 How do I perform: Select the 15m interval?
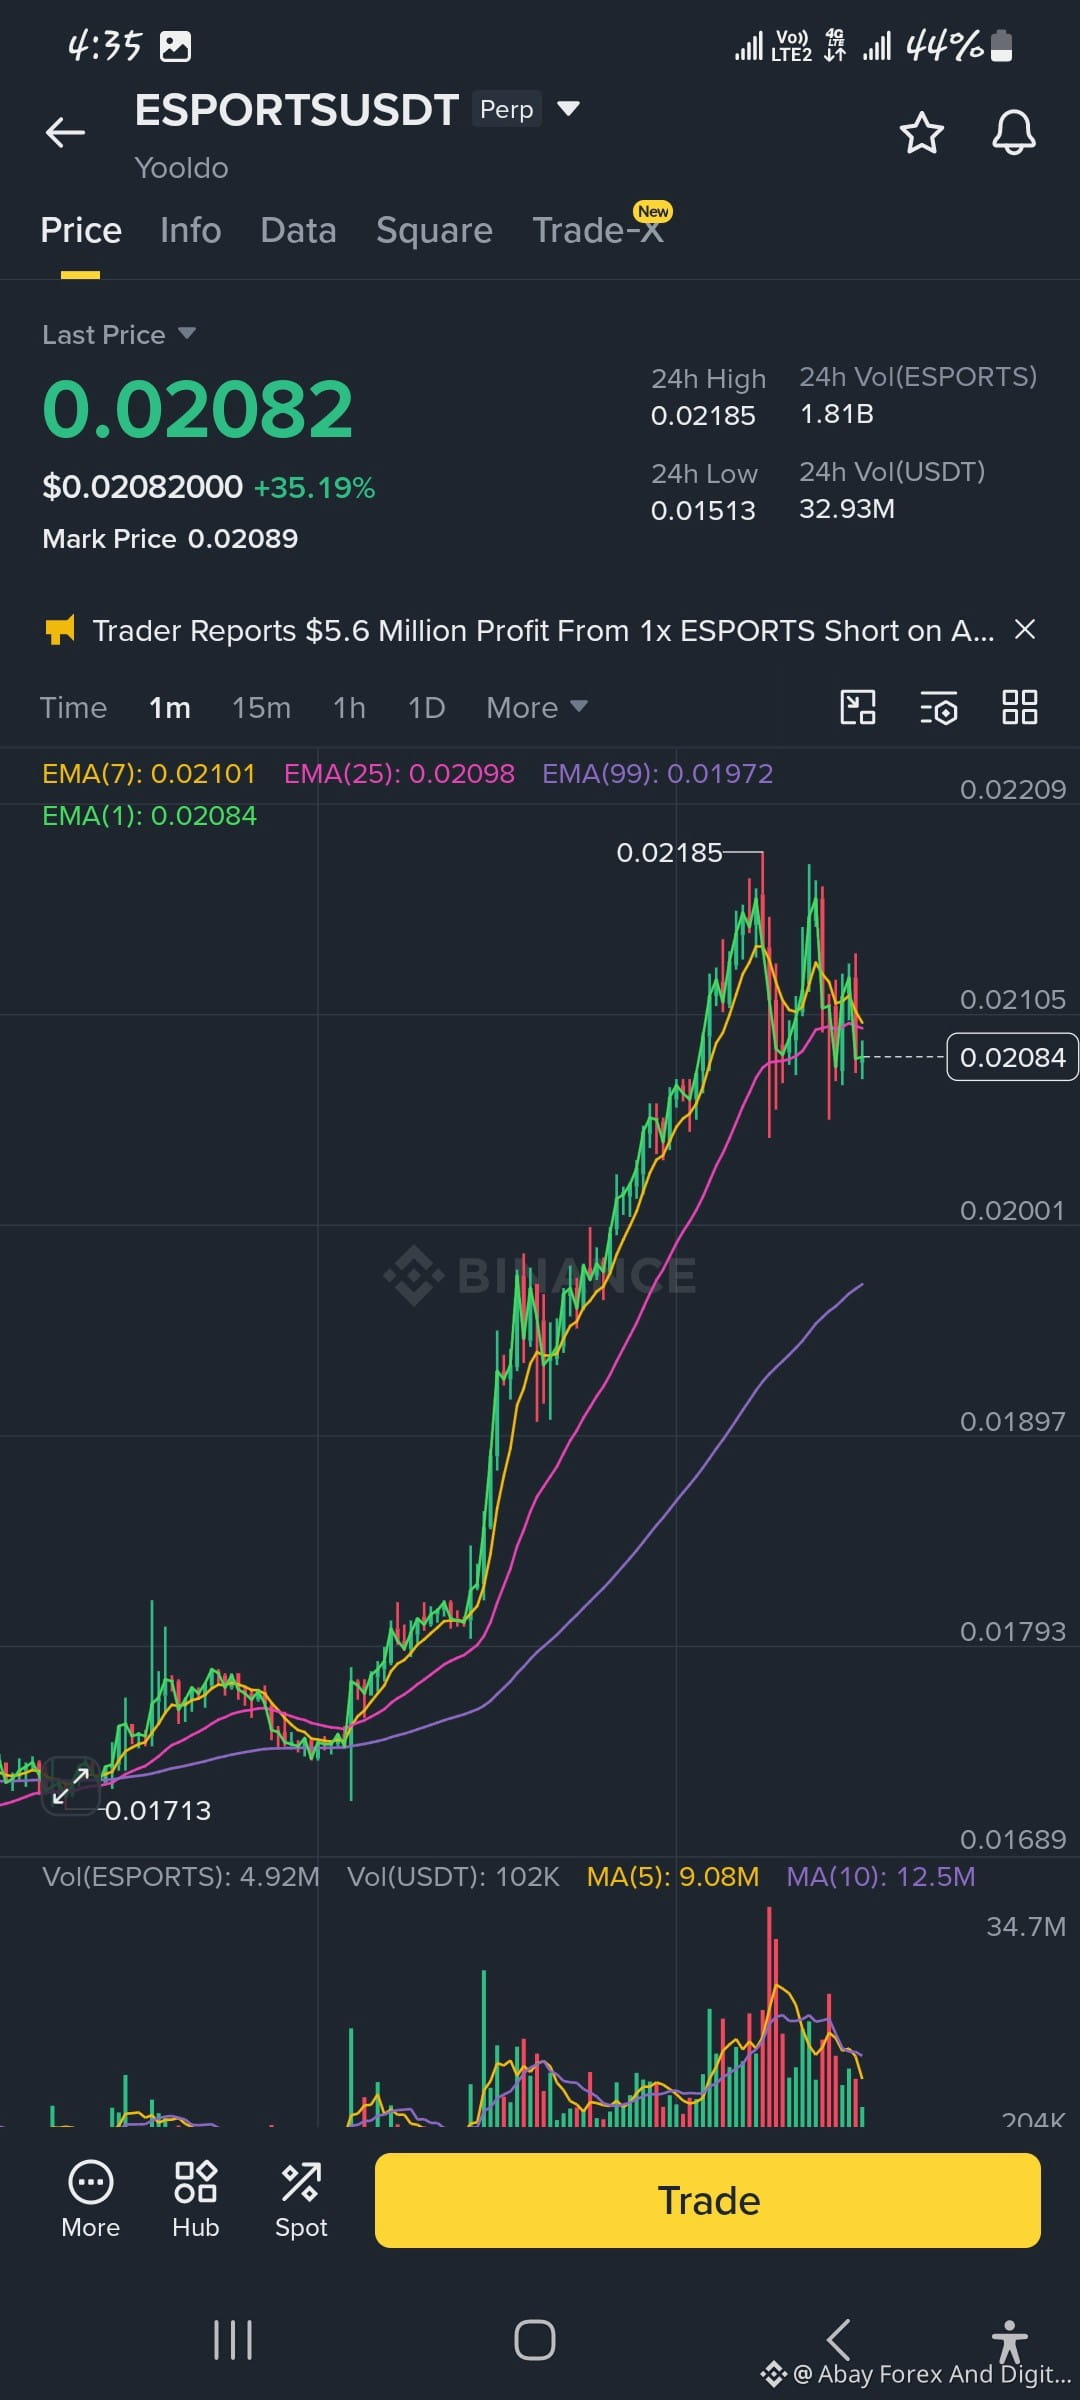click(261, 707)
